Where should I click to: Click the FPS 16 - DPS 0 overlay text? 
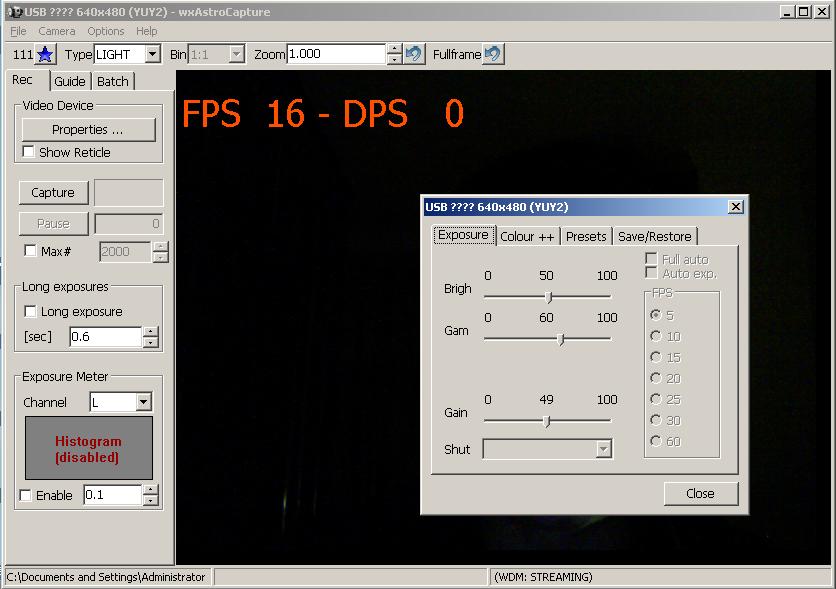click(x=323, y=114)
